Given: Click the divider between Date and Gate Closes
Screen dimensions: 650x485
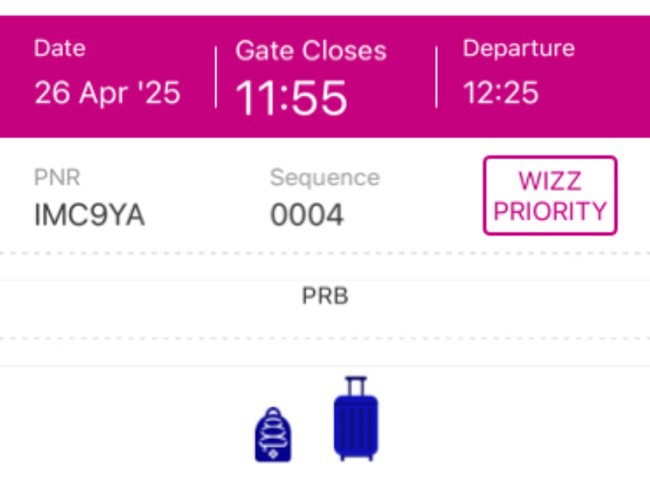Looking at the screenshot, I should pos(216,75).
